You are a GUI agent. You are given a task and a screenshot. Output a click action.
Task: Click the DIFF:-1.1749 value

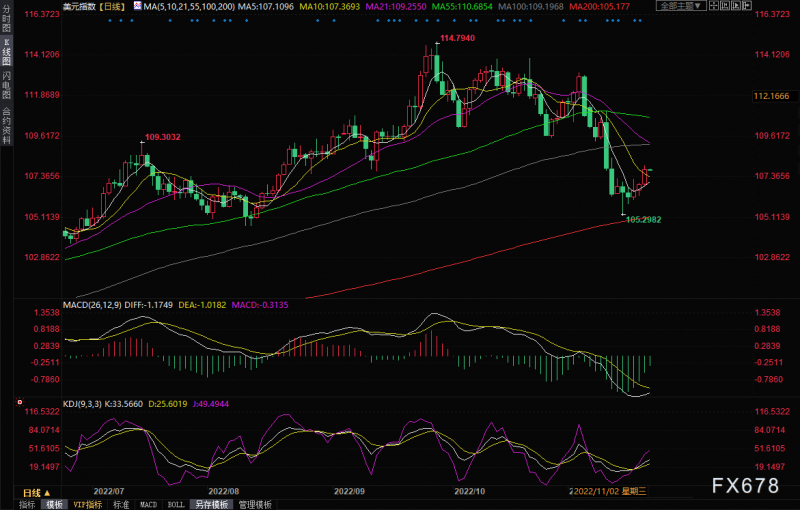[x=148, y=305]
